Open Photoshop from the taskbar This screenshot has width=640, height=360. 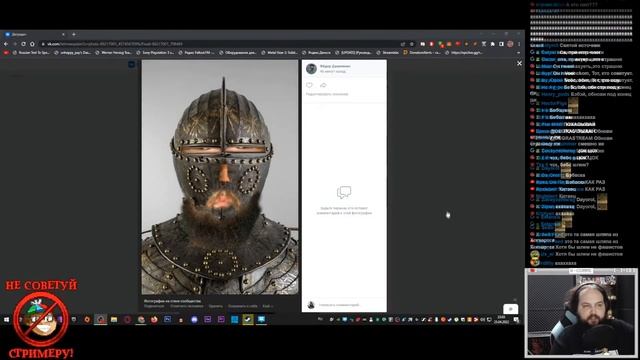(167, 319)
